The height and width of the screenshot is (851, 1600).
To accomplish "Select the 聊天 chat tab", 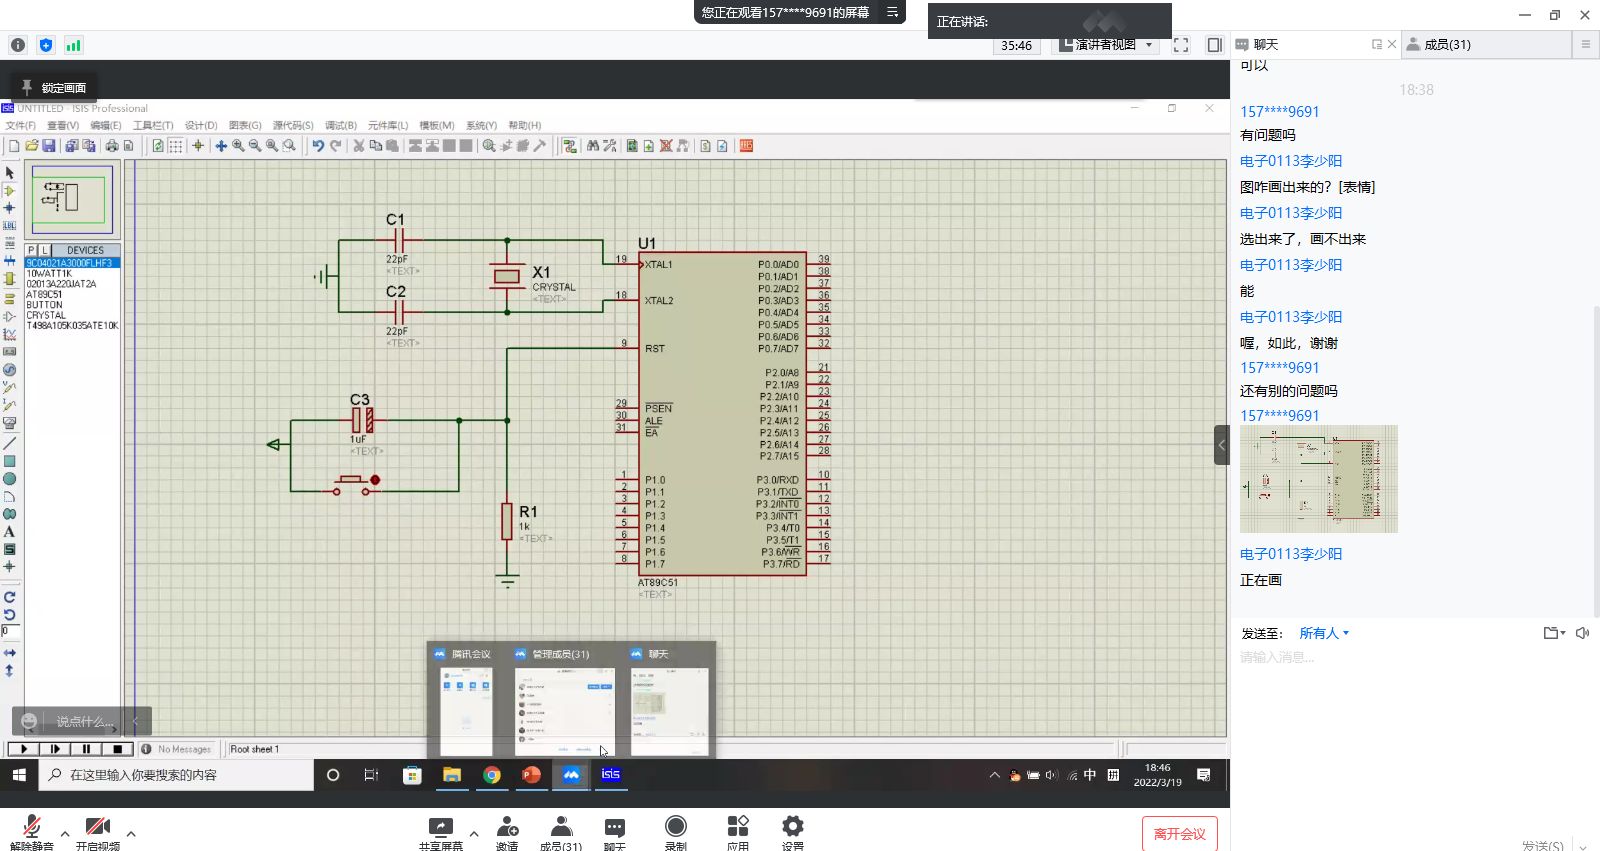I will pyautogui.click(x=1266, y=45).
